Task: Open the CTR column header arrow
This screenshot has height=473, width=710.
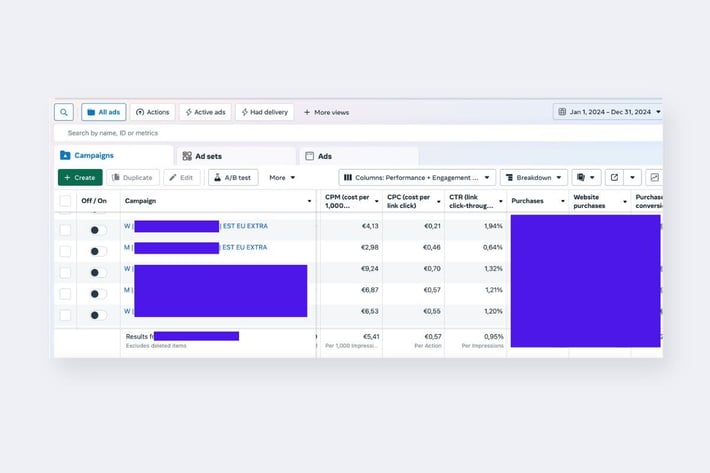Action: [x=501, y=201]
